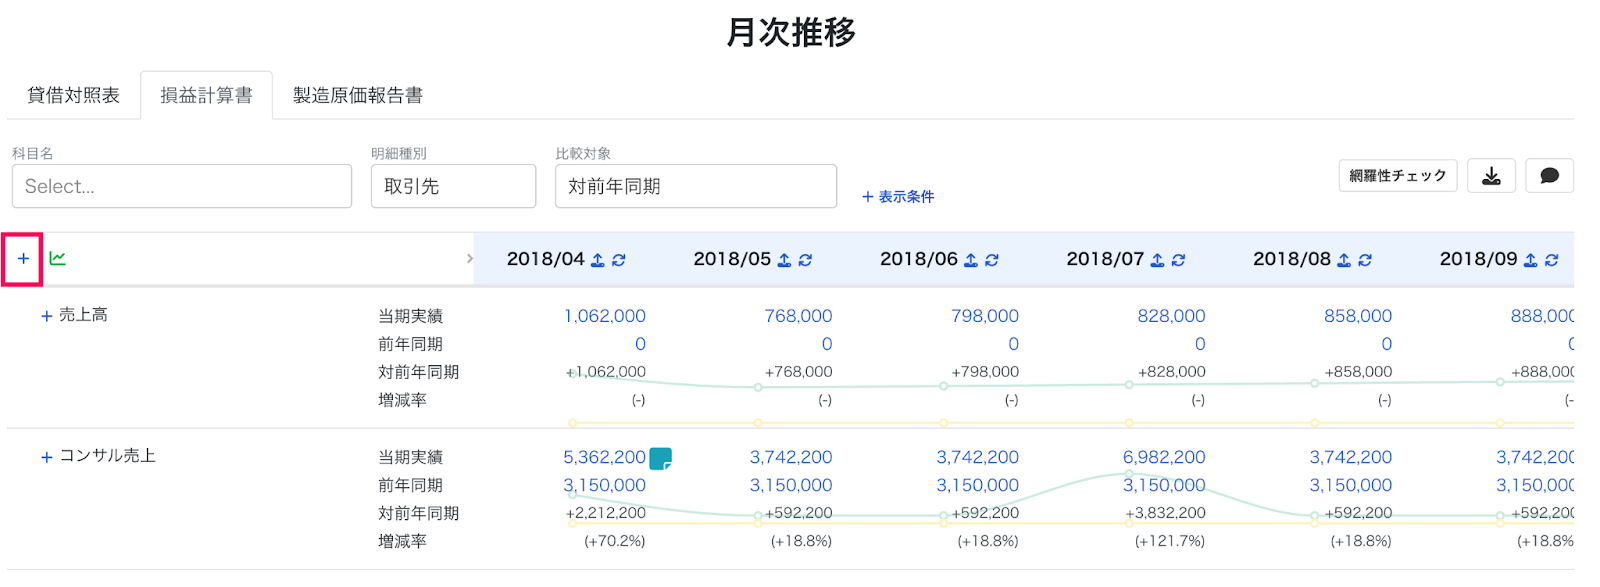This screenshot has width=1600, height=587.
Task: Open the 製造原価報告書 tab
Action: pyautogui.click(x=358, y=95)
